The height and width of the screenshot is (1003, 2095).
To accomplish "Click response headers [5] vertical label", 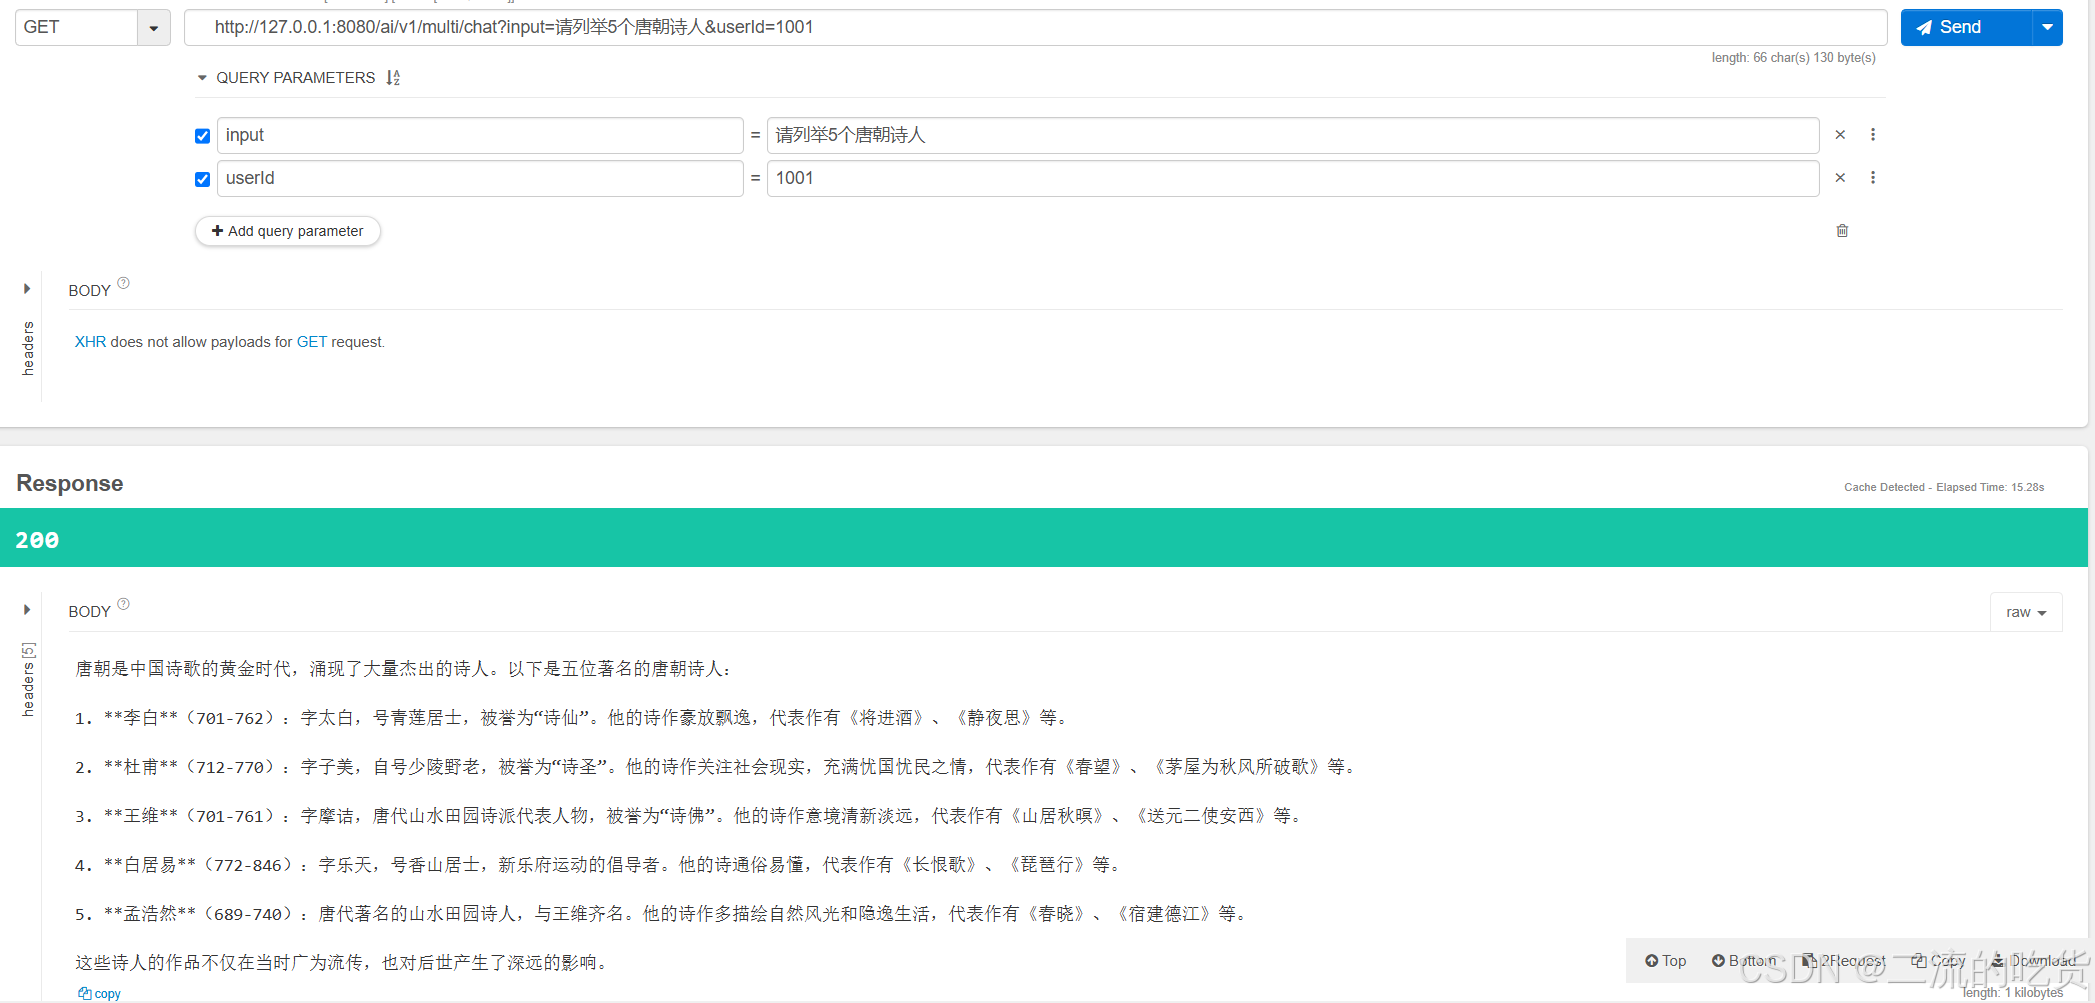I will pyautogui.click(x=28, y=680).
